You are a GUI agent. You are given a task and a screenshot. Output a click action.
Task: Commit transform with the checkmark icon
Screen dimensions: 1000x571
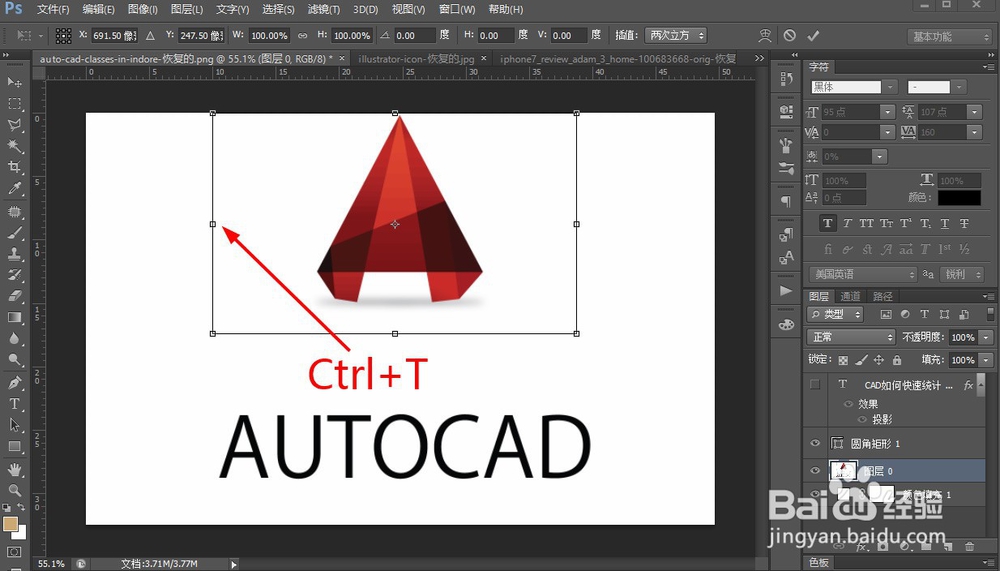point(813,36)
